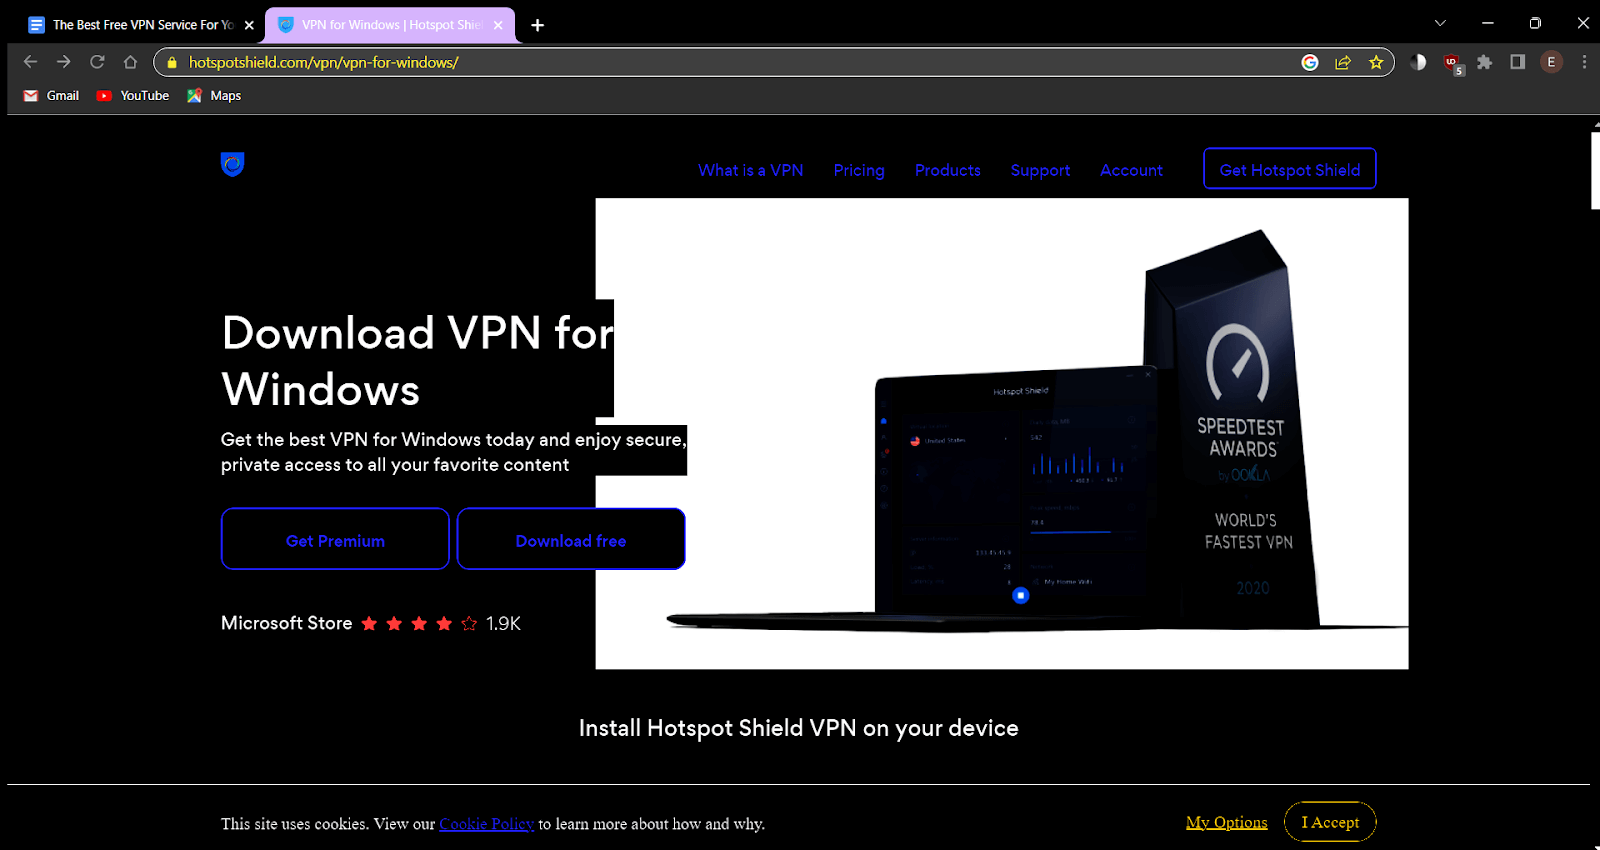Reload the page with refresh icon
This screenshot has width=1600, height=850.
(97, 62)
